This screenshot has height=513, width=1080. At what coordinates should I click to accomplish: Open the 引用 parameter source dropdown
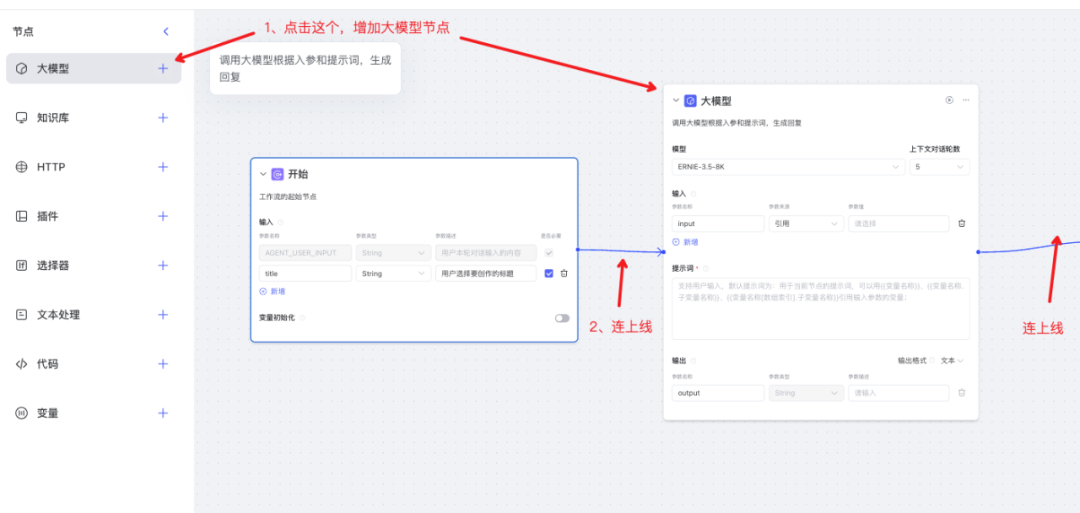[x=806, y=223]
